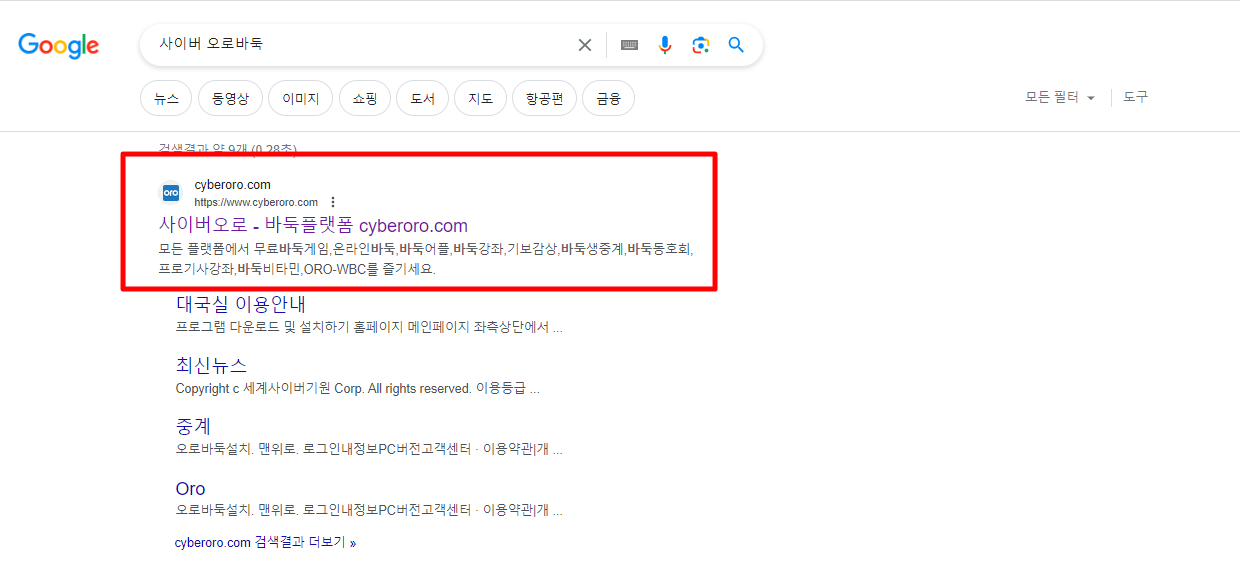Click the result description starting 모든 플랫폼에서
Screen dimensions: 1240x571
coord(425,259)
